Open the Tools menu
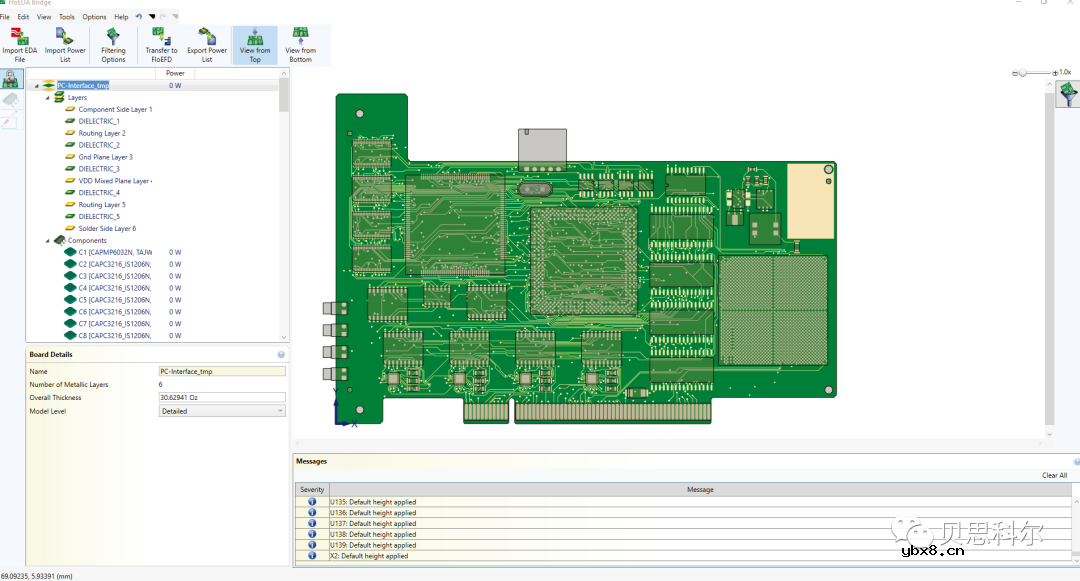1080x581 pixels. click(66, 16)
